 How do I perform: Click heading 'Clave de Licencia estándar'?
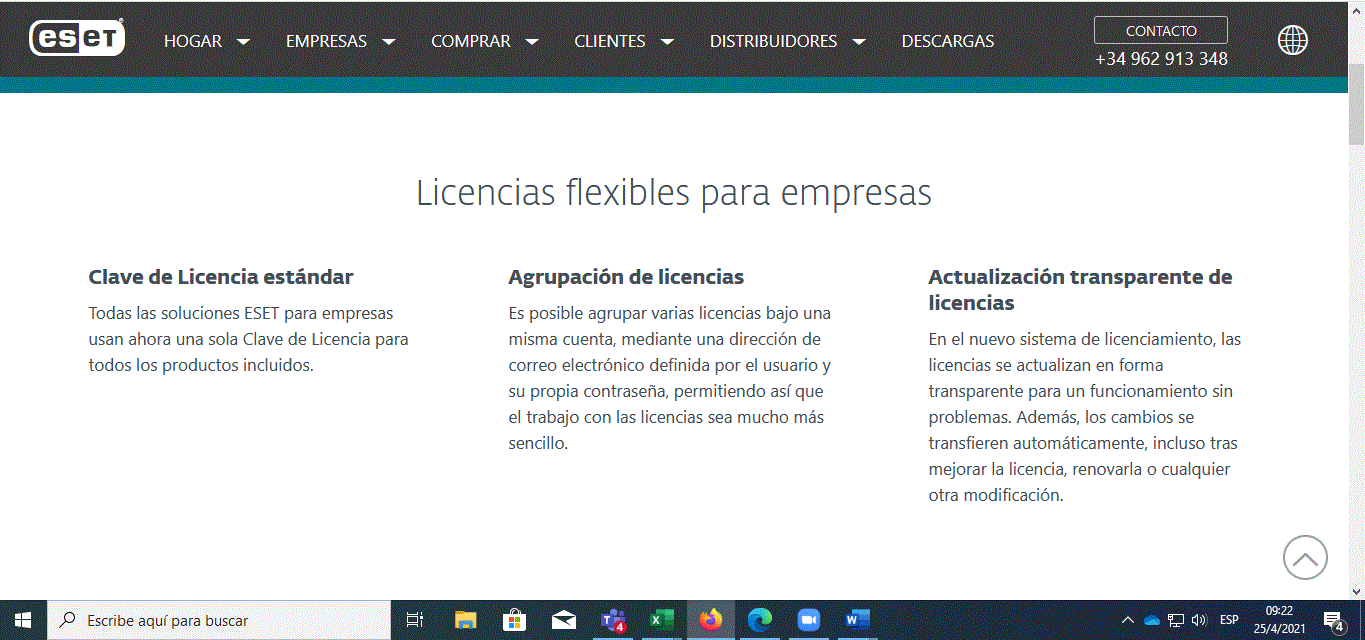point(221,277)
